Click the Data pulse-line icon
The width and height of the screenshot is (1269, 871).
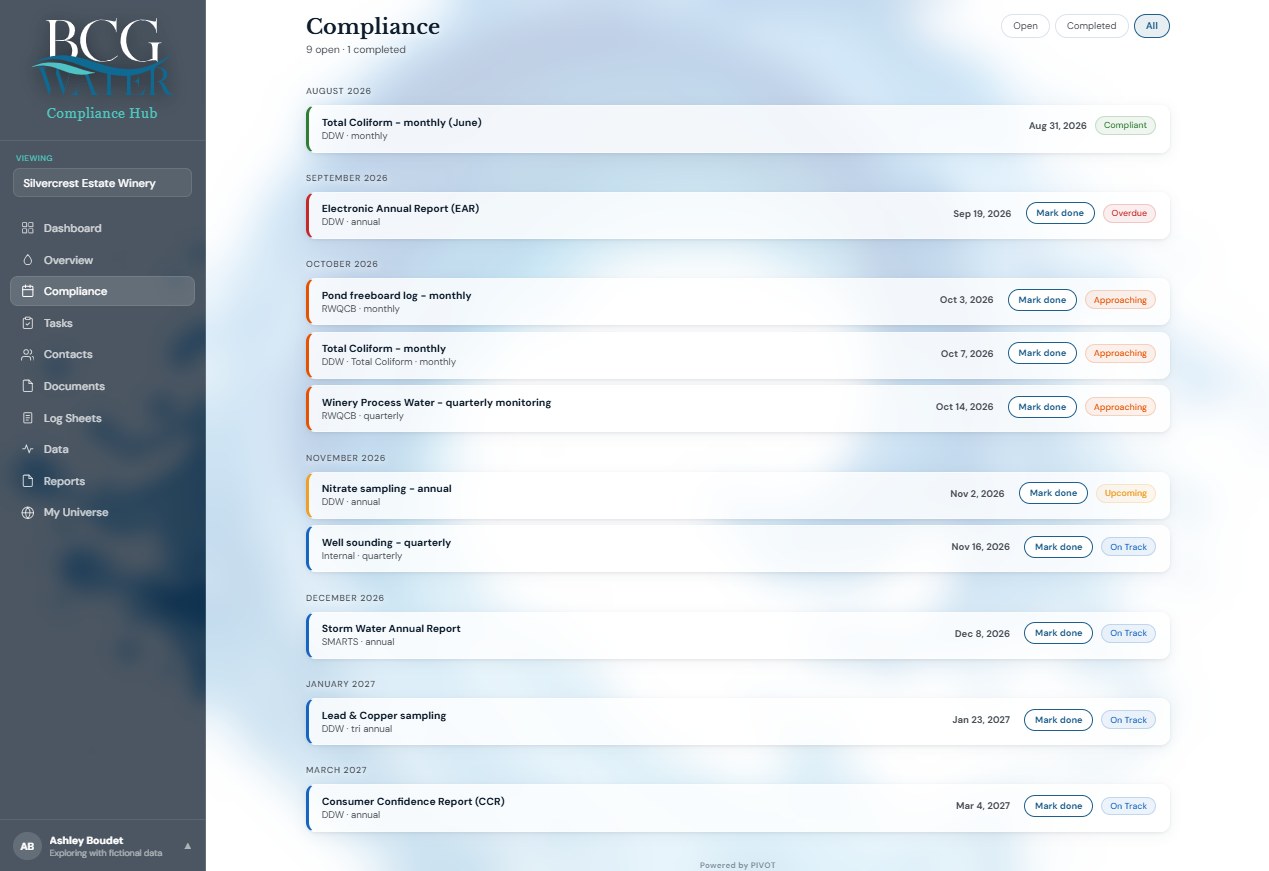(28, 449)
